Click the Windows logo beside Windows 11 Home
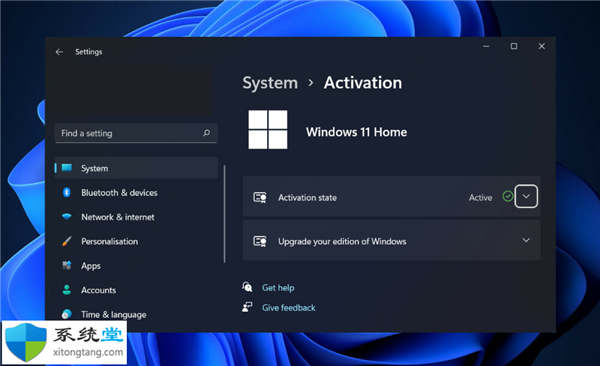 268,130
